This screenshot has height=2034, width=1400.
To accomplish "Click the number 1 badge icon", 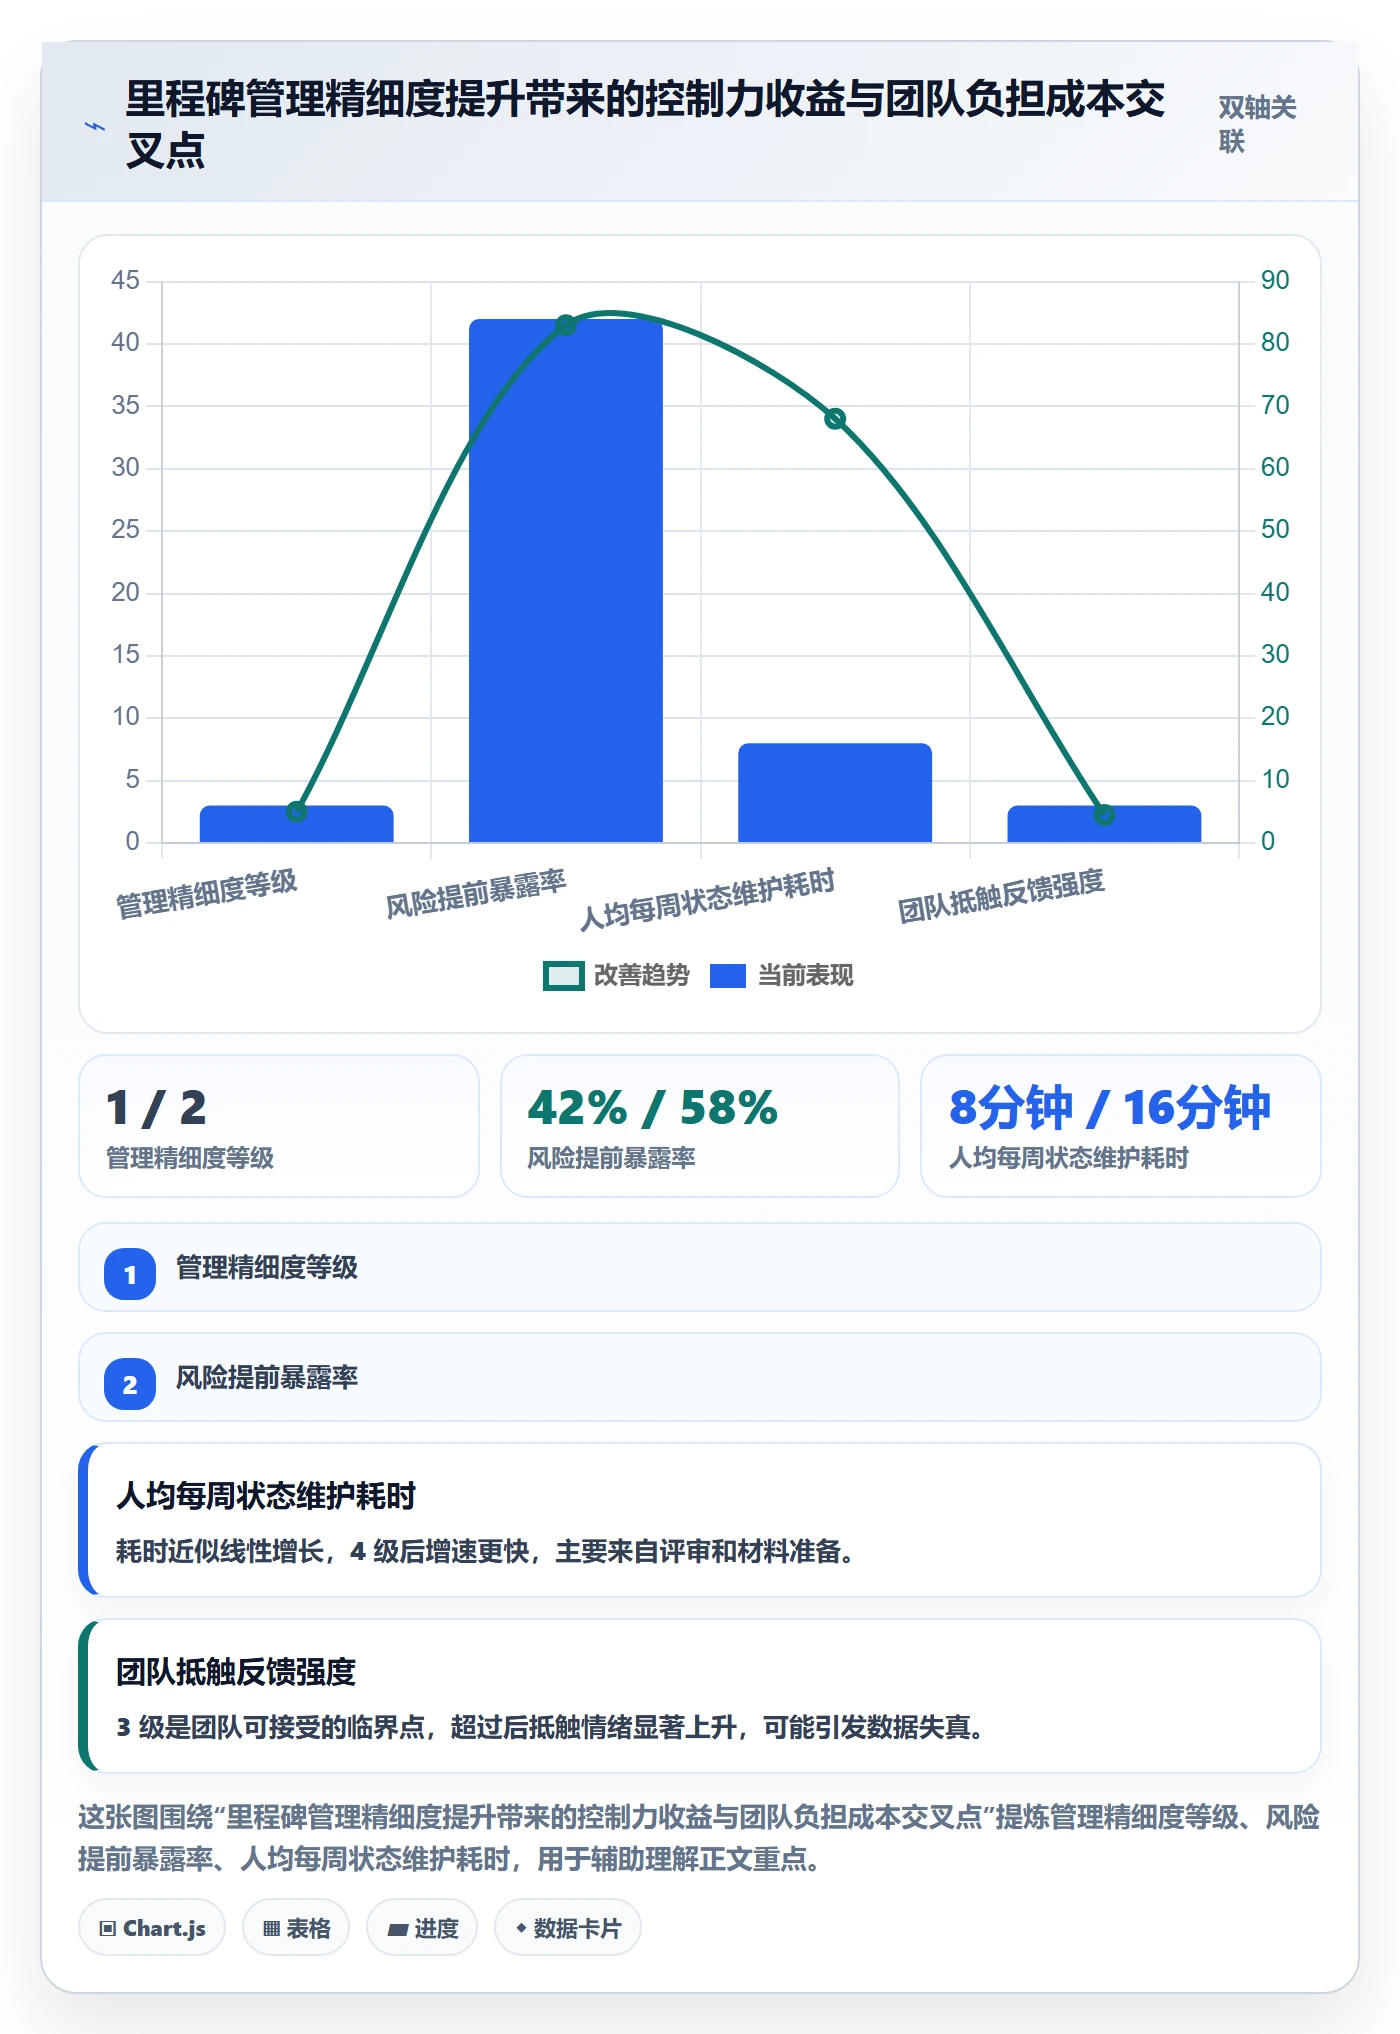I will tap(130, 1274).
